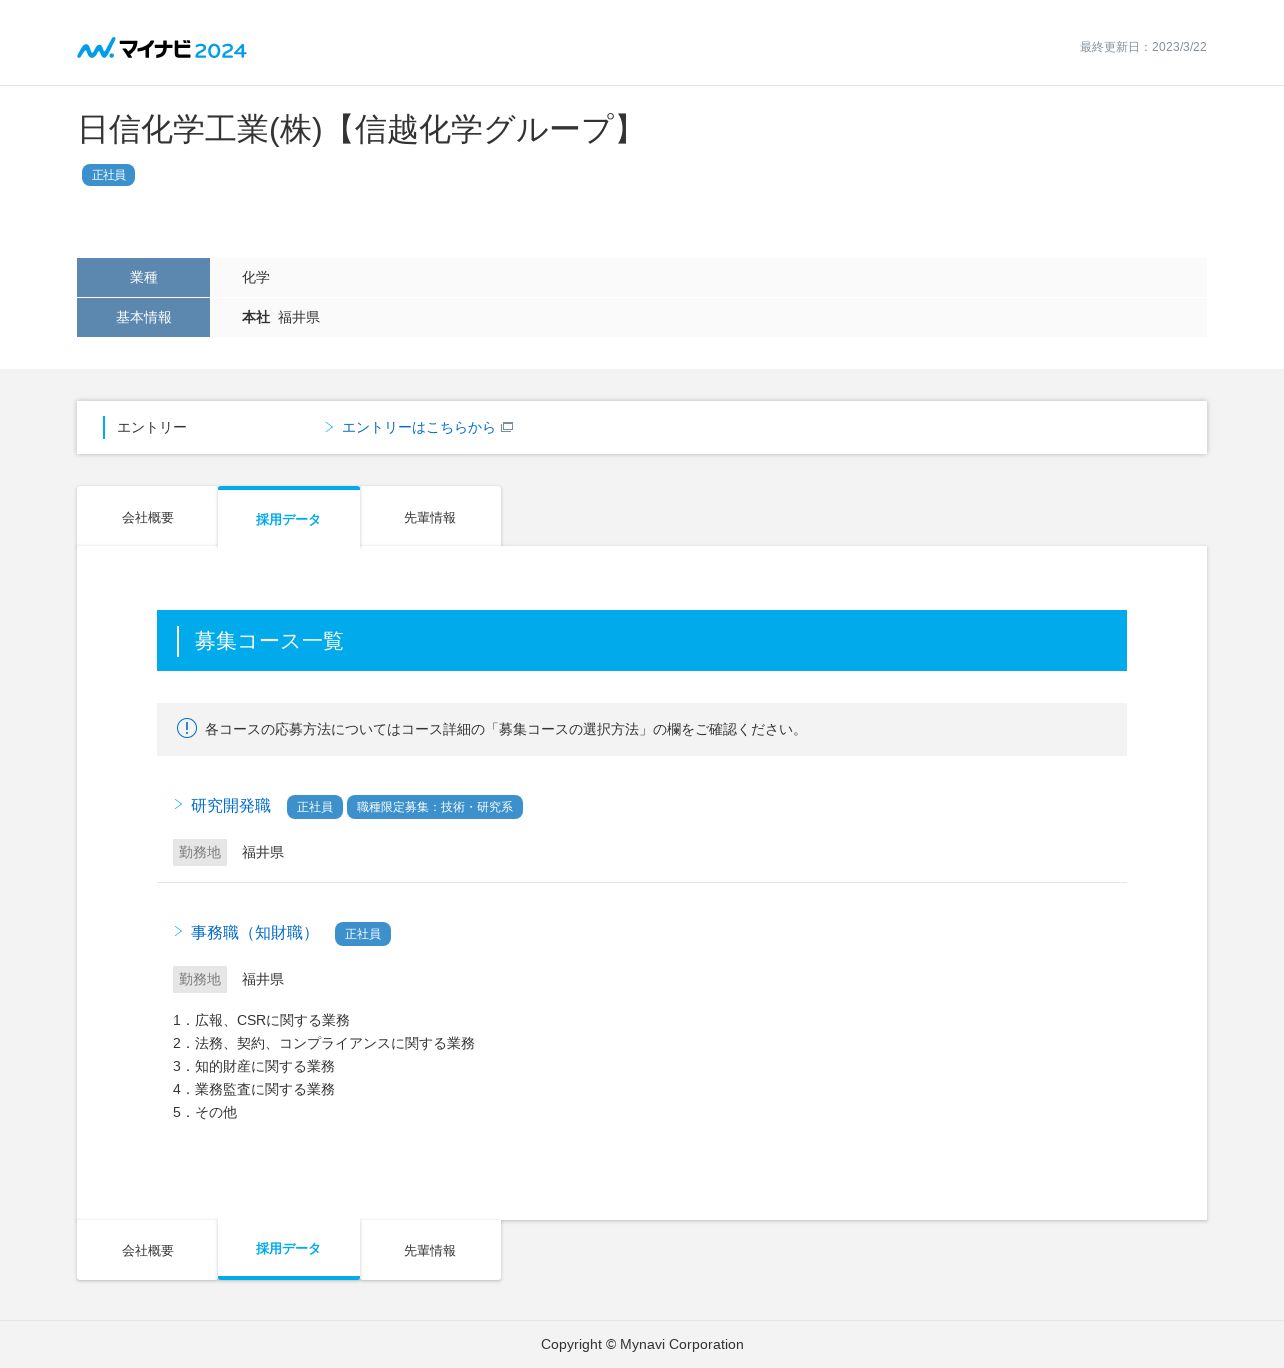The width and height of the screenshot is (1284, 1368).
Task: Open the external link icon beside エントリーはこちらから
Action: [507, 427]
